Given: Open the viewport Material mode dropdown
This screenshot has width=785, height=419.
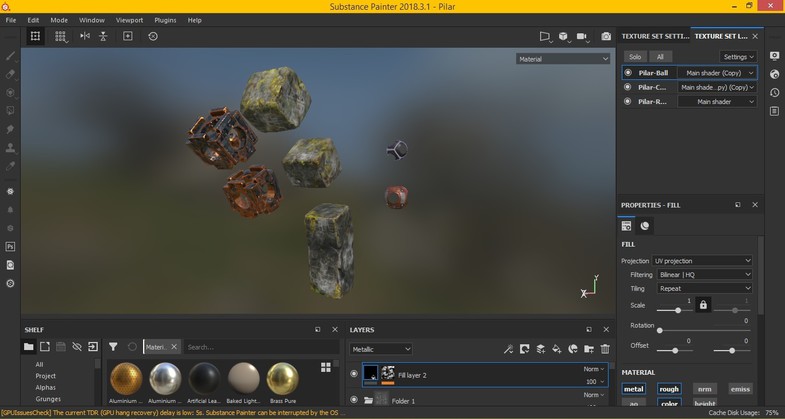Looking at the screenshot, I should point(563,59).
